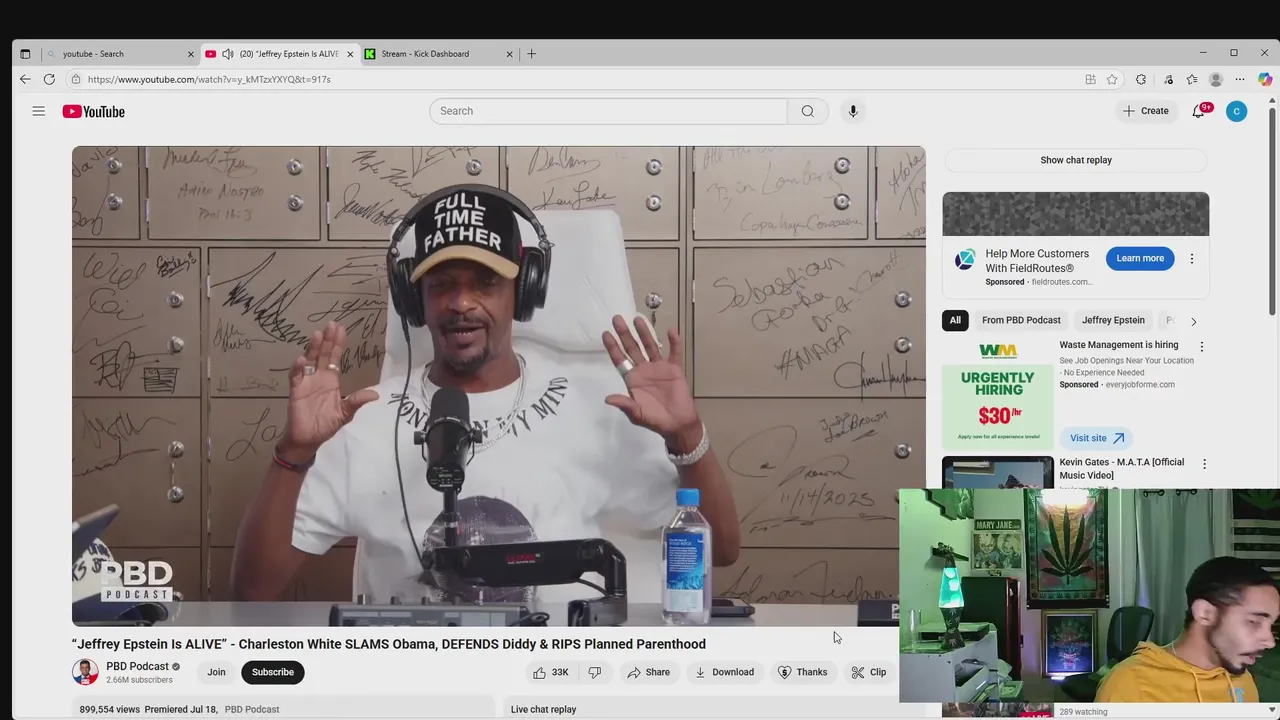This screenshot has height=720, width=1280.
Task: Subscribe to PBD Podcast
Action: (x=272, y=672)
